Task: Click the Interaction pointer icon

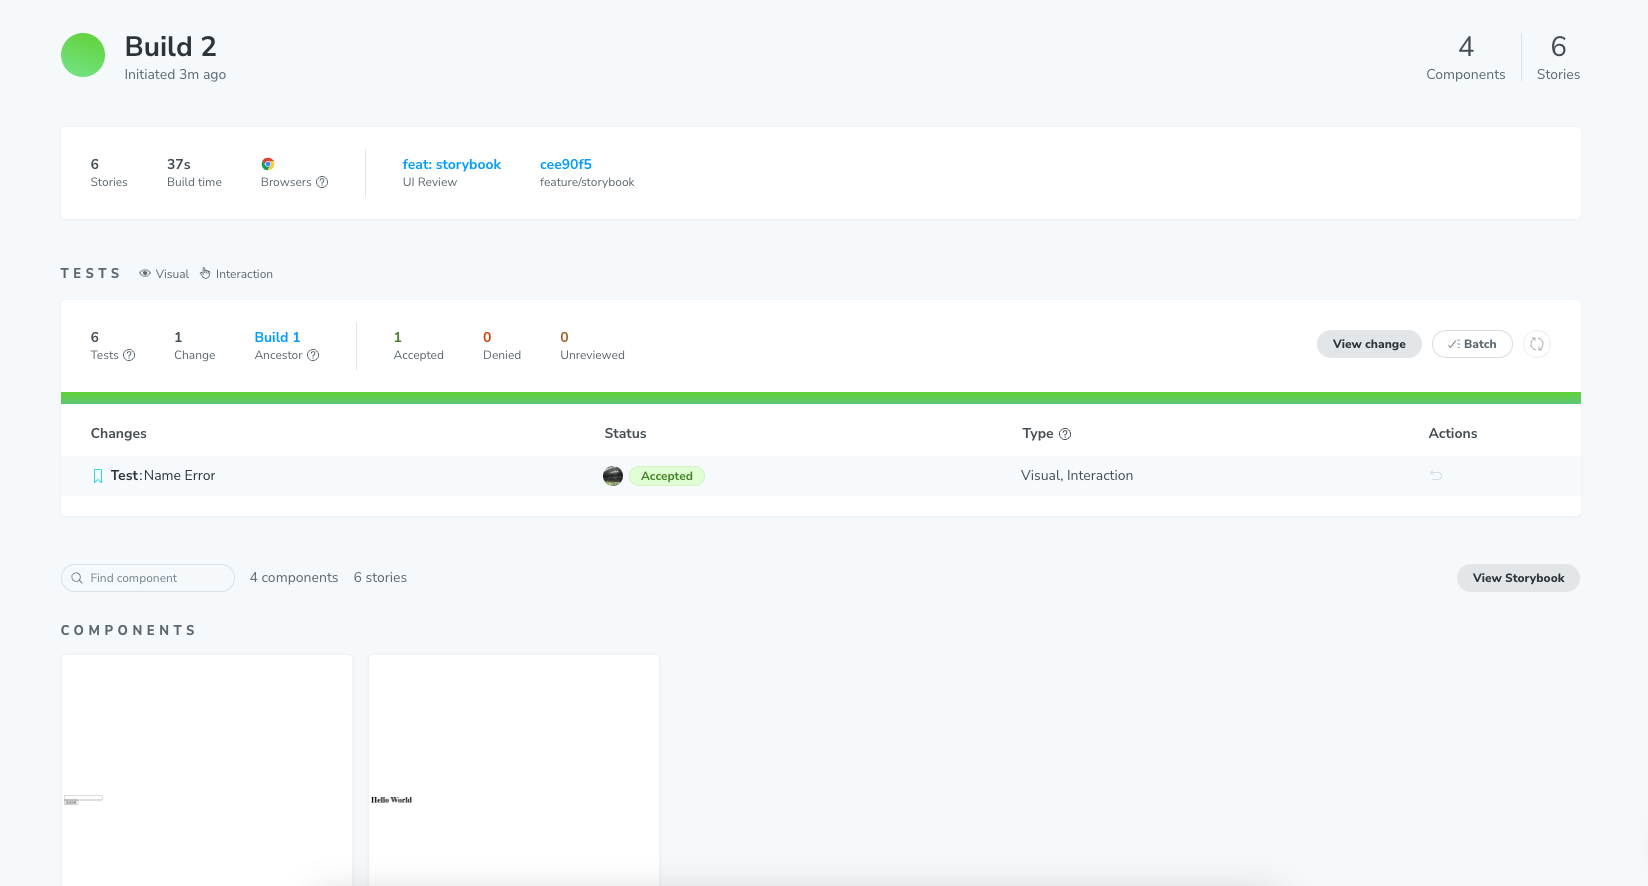Action: pyautogui.click(x=205, y=273)
